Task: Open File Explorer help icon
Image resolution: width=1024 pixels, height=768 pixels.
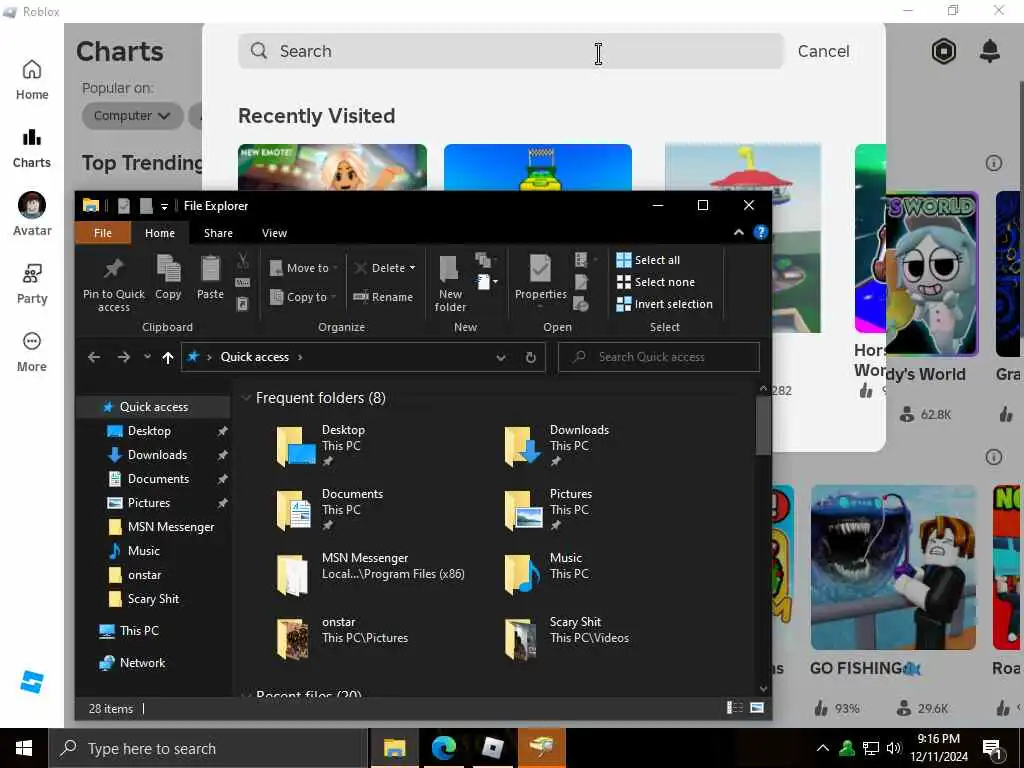Action: (x=761, y=232)
